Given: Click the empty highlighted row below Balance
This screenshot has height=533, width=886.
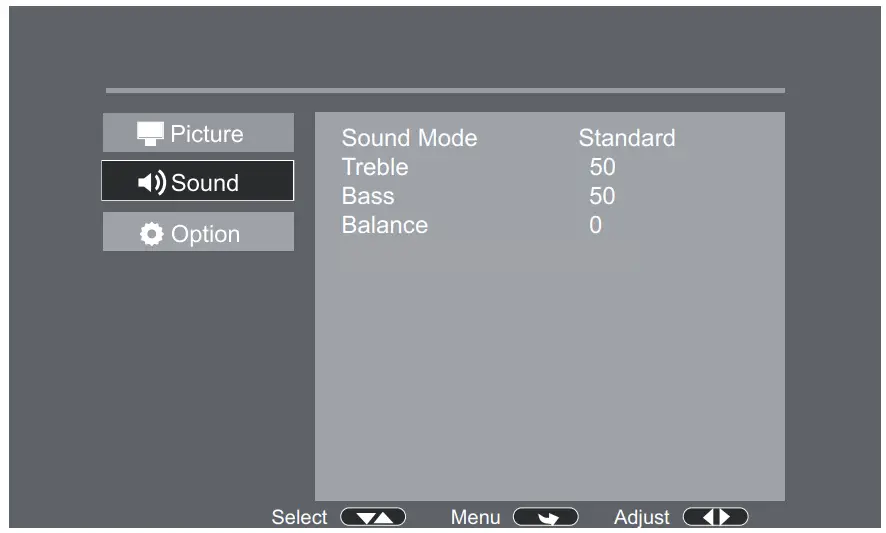Looking at the screenshot, I should point(488,255).
